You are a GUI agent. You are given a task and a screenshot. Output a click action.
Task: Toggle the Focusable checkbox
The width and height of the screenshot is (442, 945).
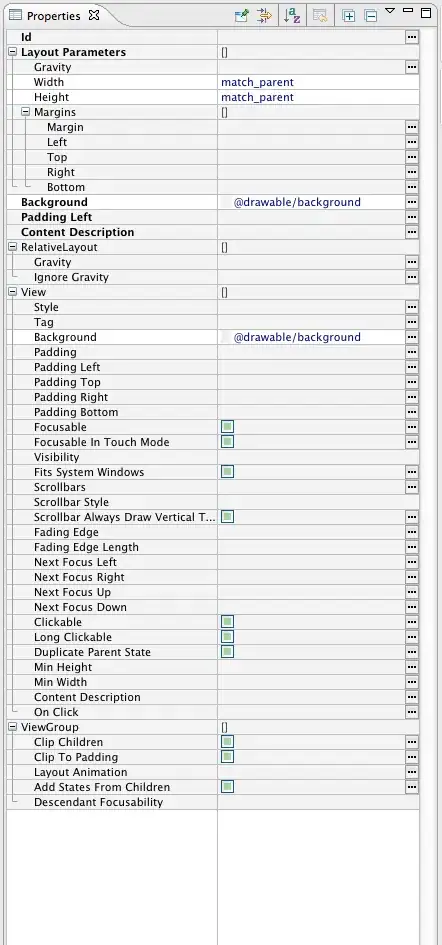point(227,427)
